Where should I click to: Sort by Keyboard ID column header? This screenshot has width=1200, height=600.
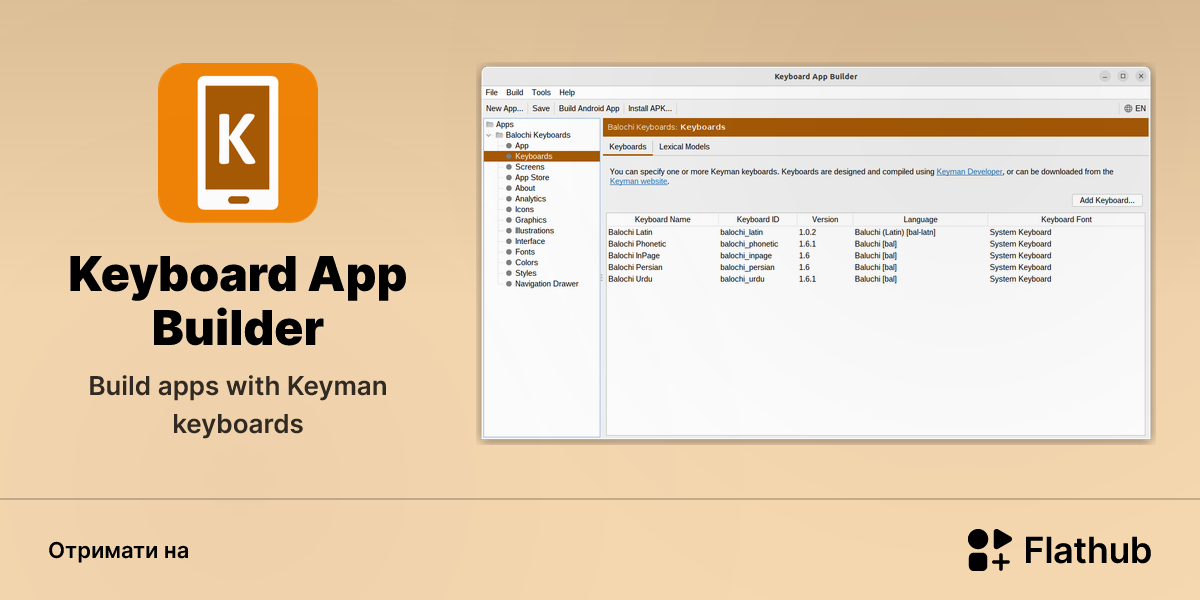757,219
